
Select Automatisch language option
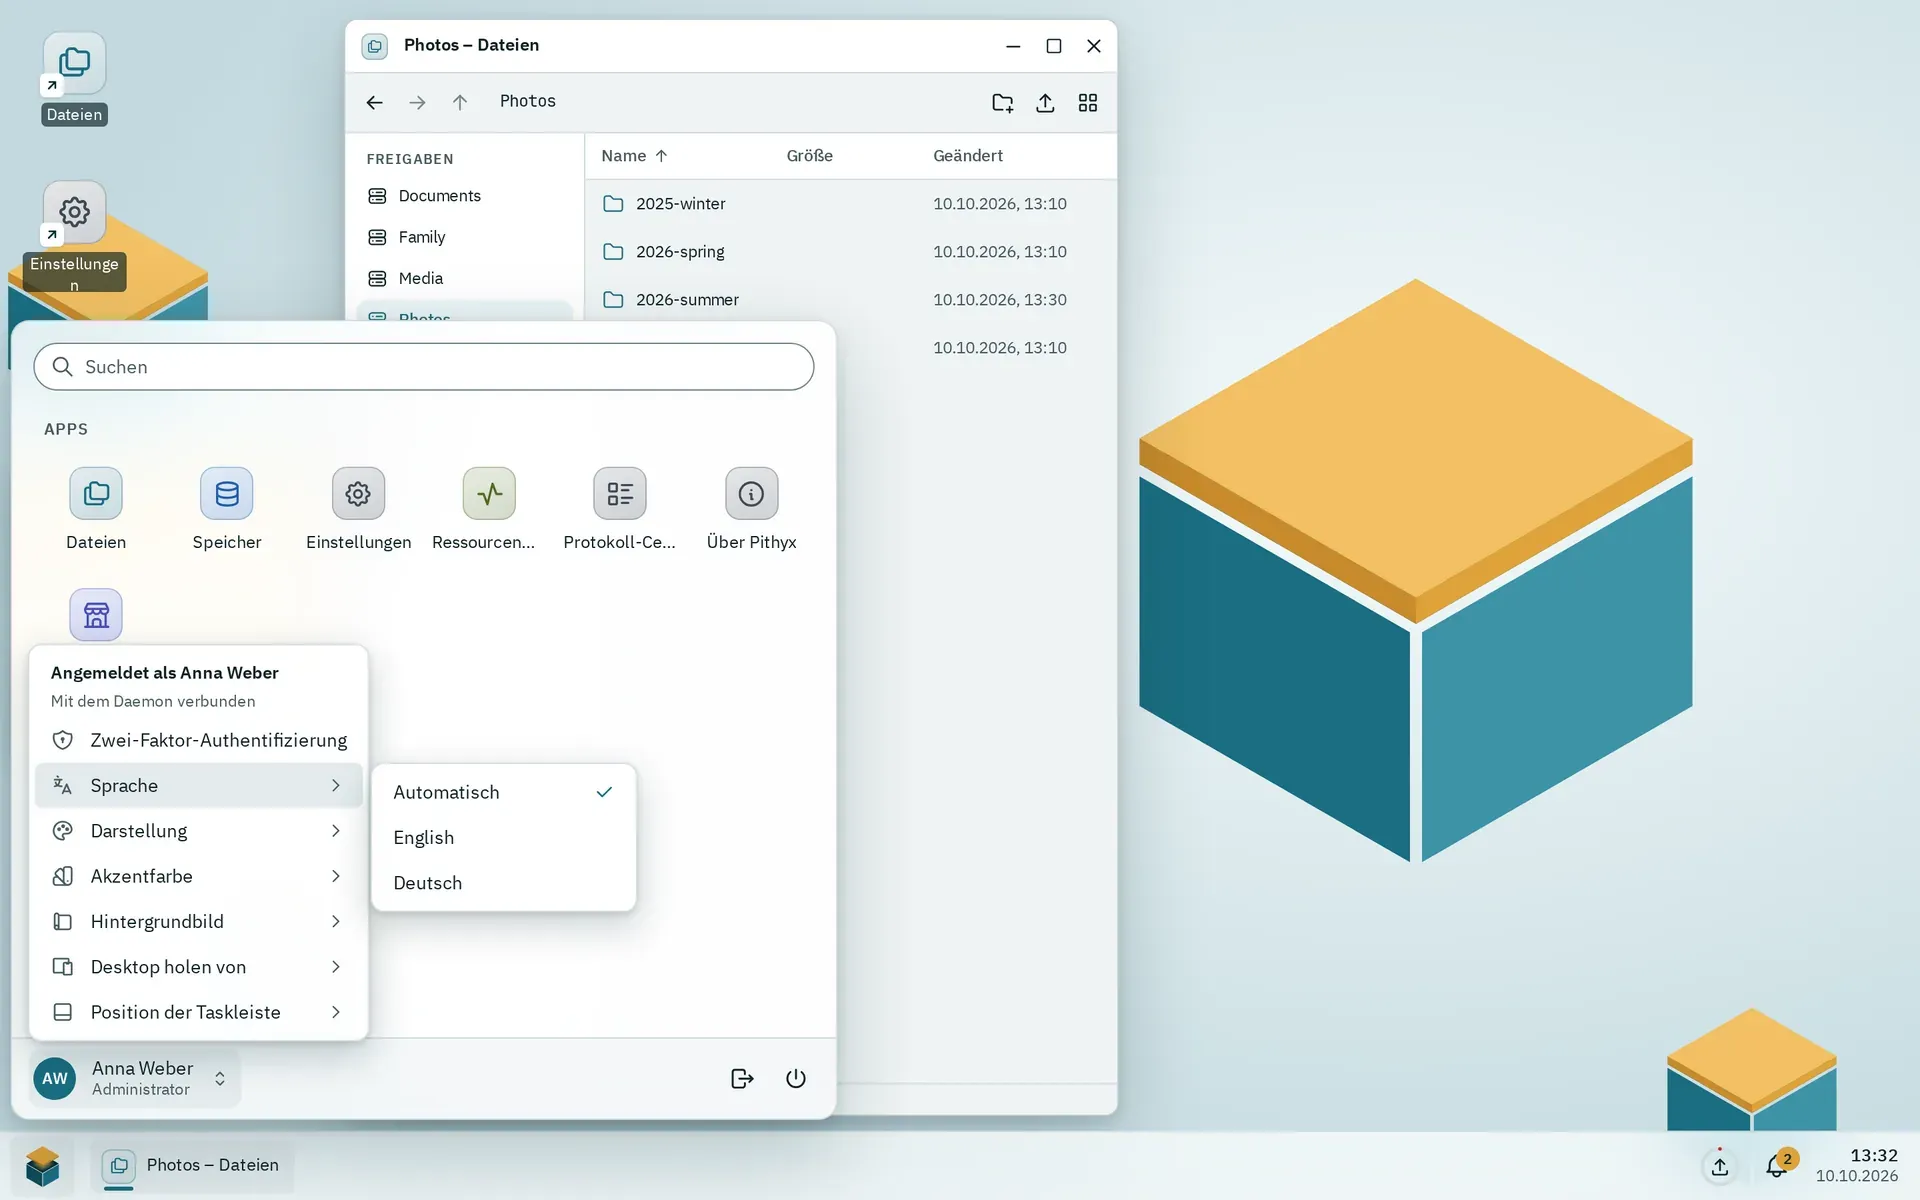[x=503, y=792]
